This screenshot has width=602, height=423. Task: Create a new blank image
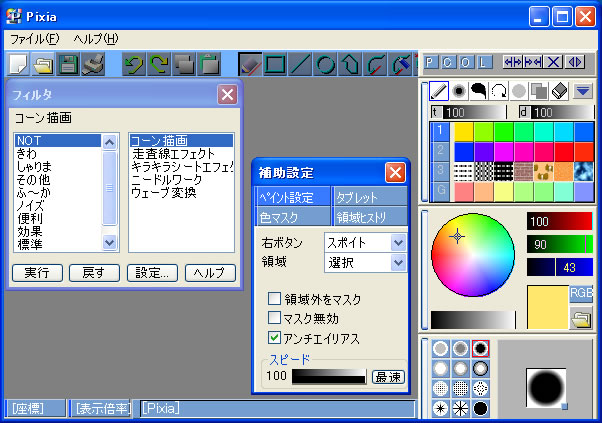[18, 64]
